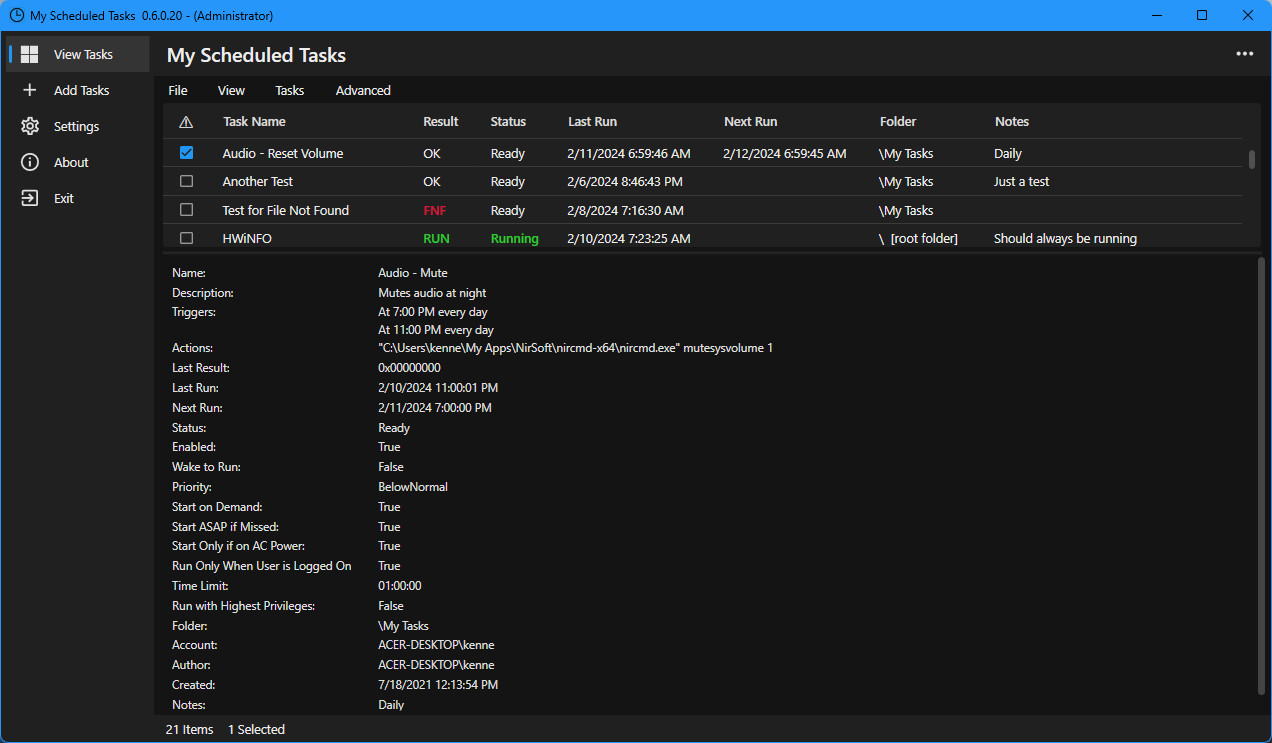Click the warning triangle column header icon
The width and height of the screenshot is (1272, 743).
(186, 122)
